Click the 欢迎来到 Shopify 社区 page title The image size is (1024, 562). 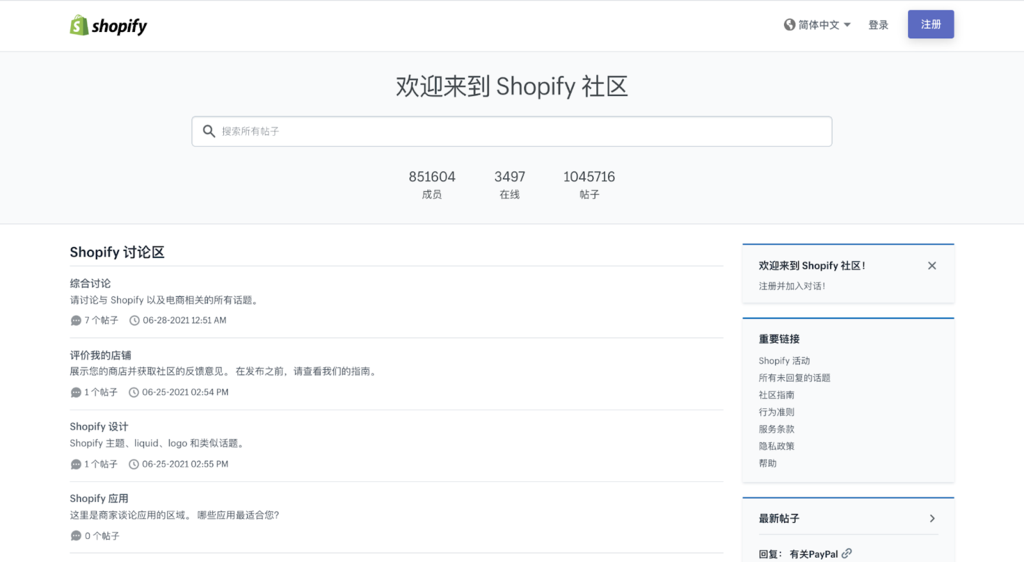coord(511,86)
